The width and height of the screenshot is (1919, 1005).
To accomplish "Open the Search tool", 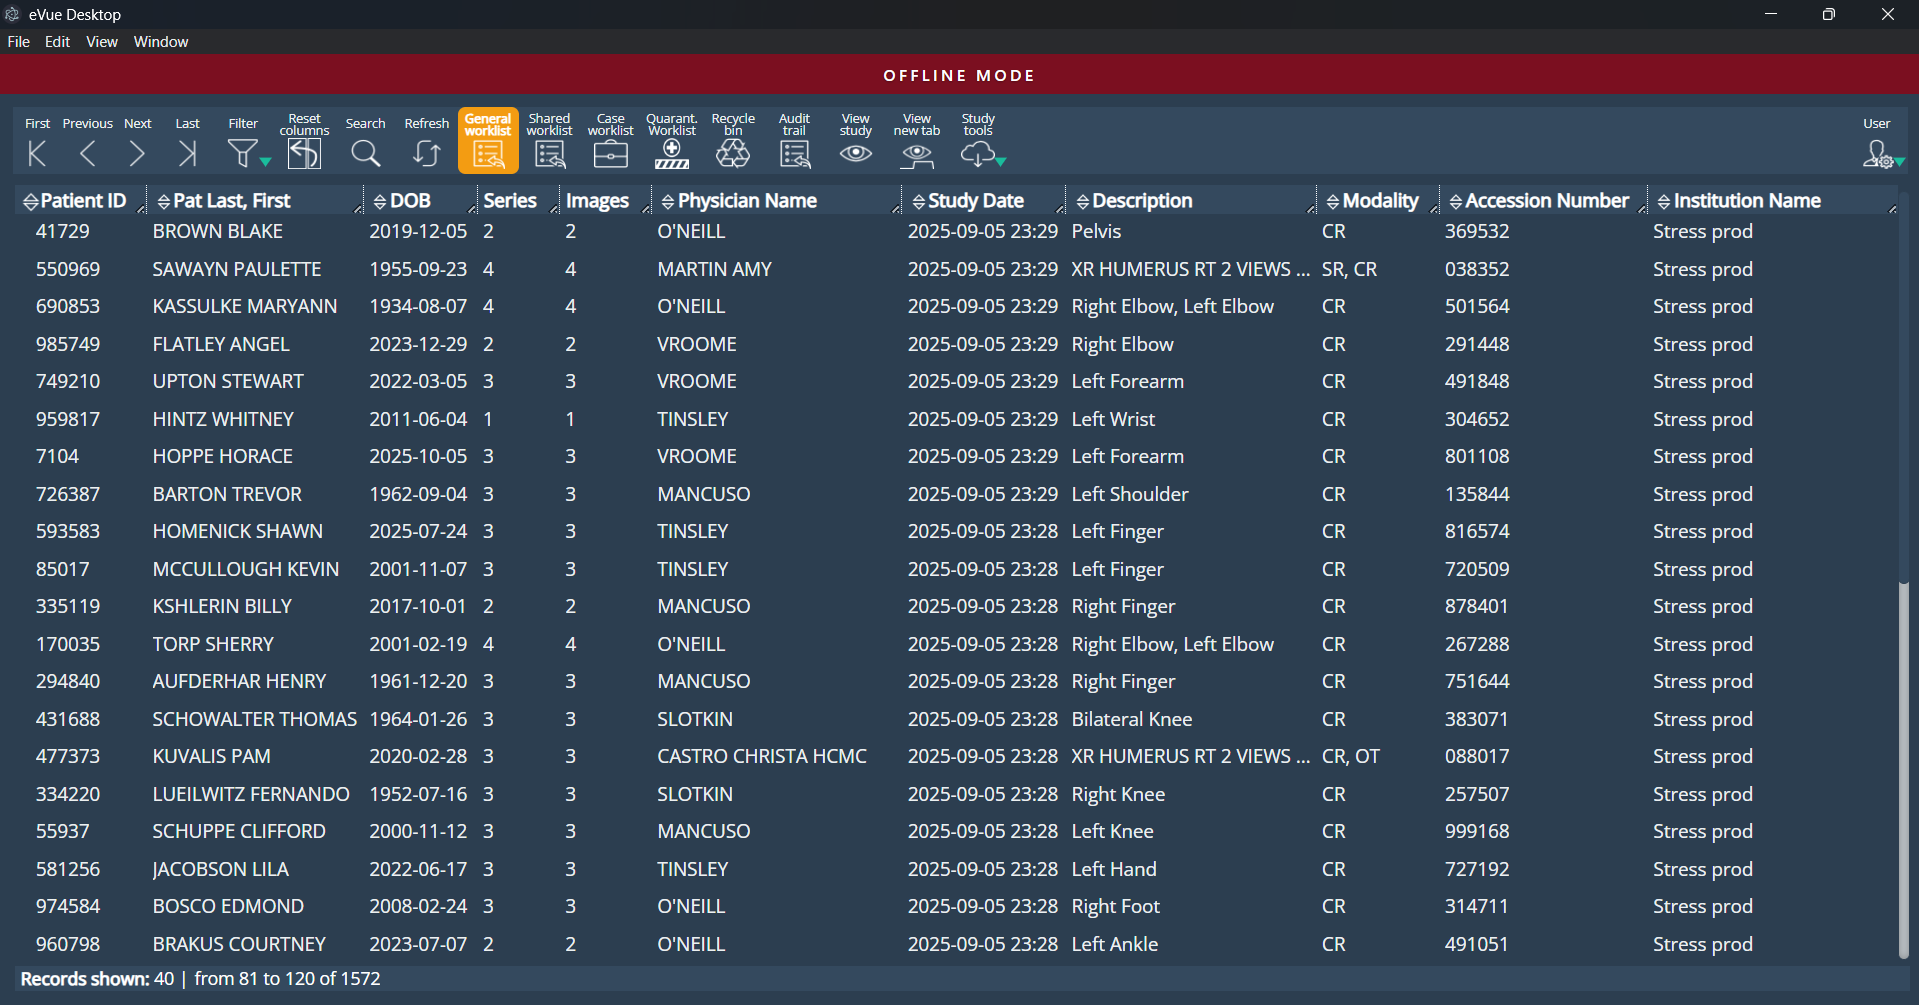I will point(365,153).
